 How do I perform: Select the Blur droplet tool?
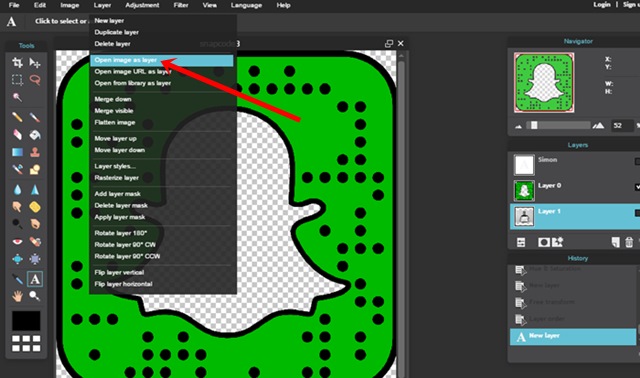17,189
